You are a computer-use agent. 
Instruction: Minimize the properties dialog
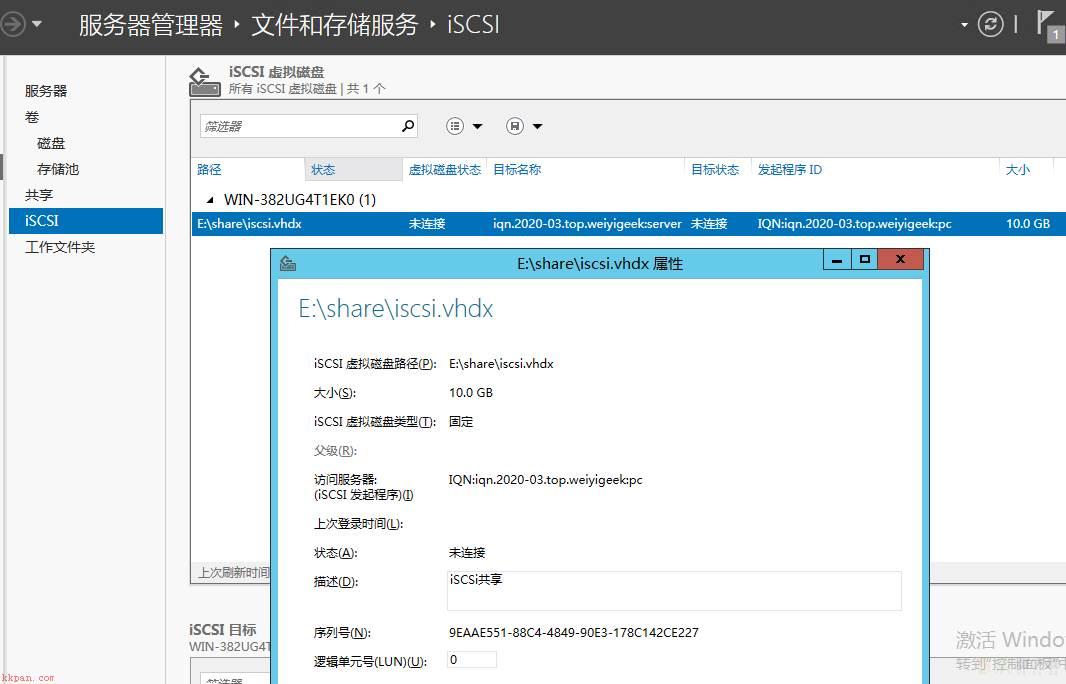(x=837, y=260)
